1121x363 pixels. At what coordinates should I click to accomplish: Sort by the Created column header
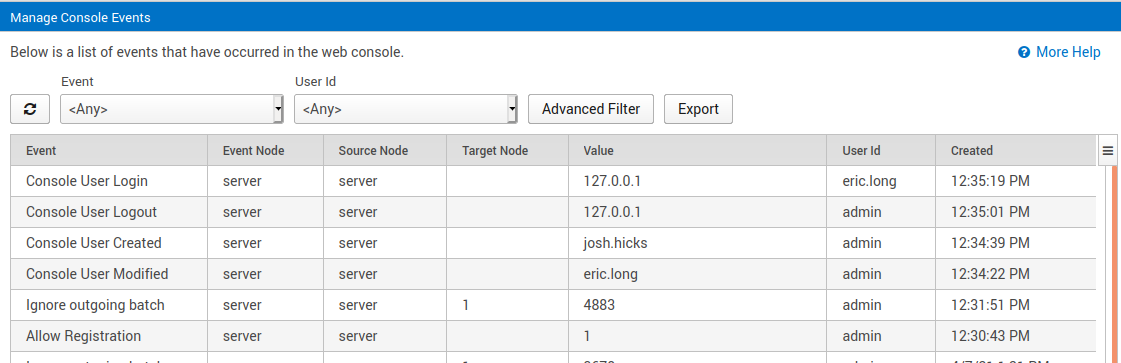pos(1015,151)
